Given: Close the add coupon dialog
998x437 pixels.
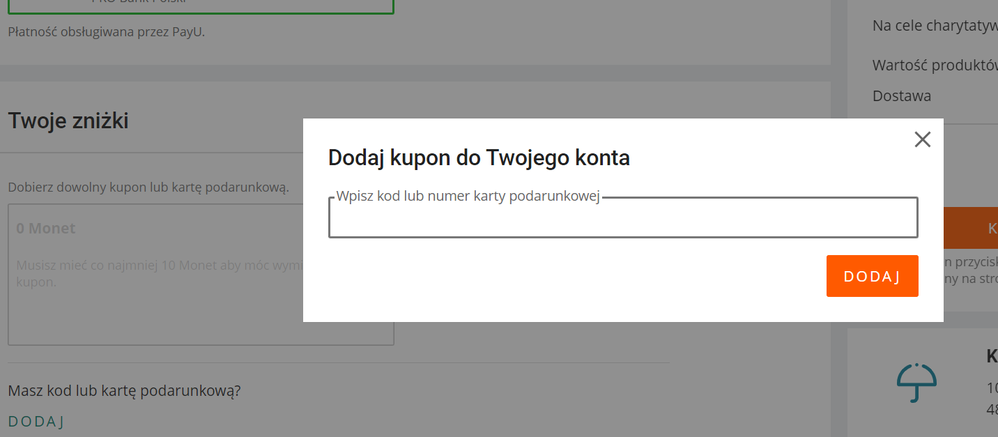Looking at the screenshot, I should pyautogui.click(x=922, y=140).
